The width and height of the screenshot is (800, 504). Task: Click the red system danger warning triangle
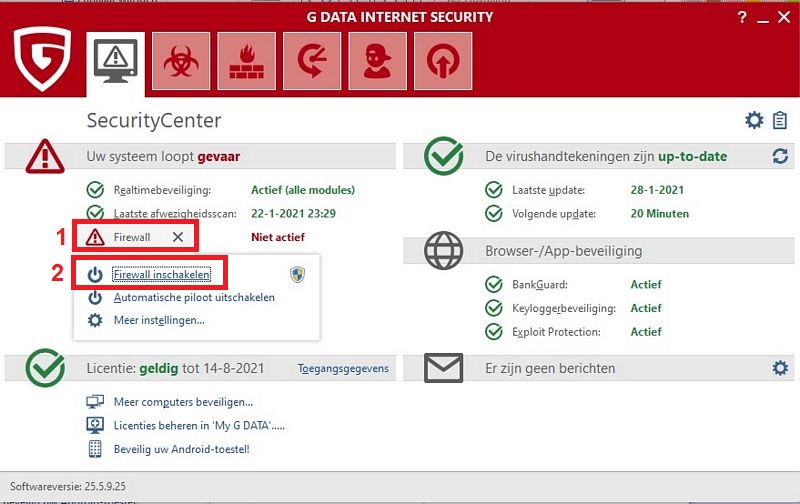point(45,157)
